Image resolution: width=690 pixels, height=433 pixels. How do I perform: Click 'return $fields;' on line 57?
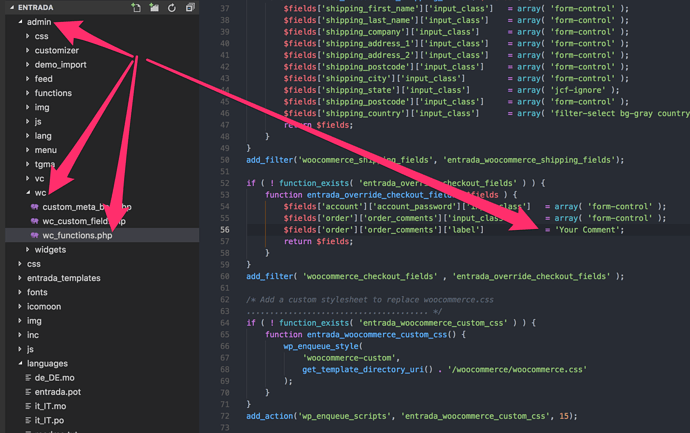[318, 241]
